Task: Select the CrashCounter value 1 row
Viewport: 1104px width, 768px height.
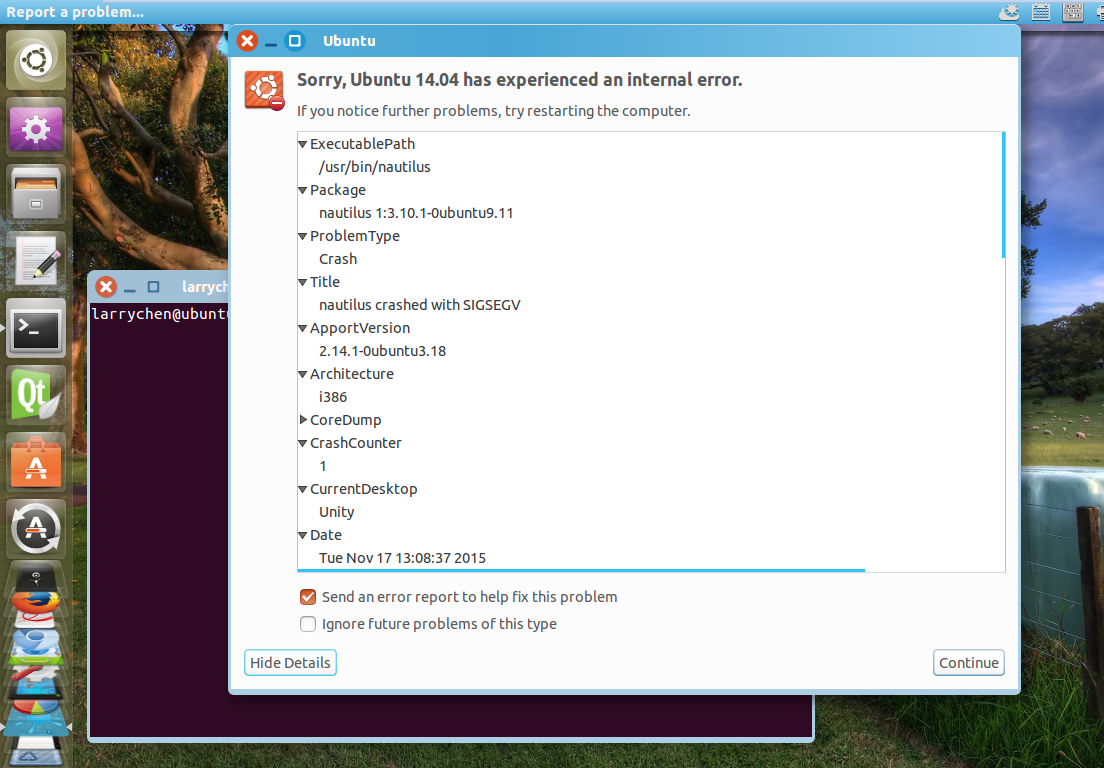Action: coord(651,466)
